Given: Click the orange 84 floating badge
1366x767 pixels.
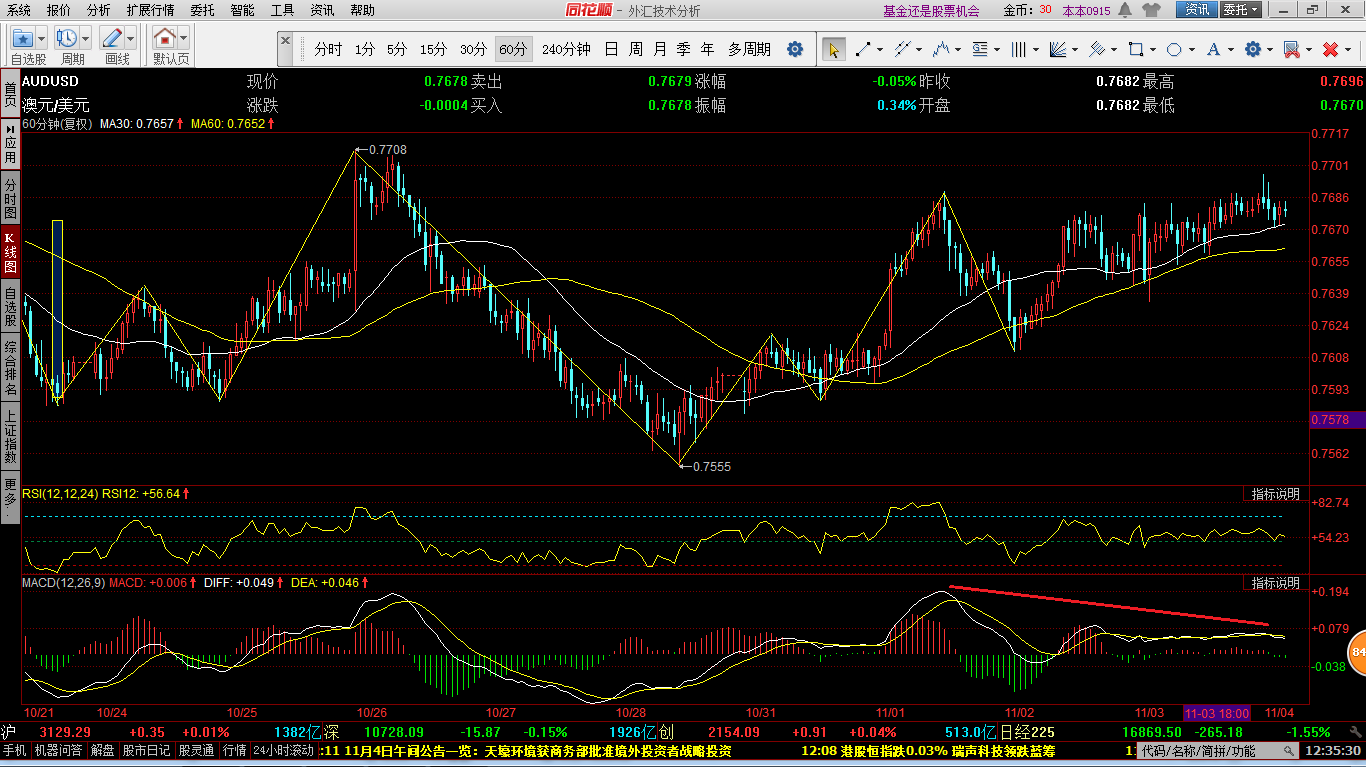Looking at the screenshot, I should pos(1357,652).
